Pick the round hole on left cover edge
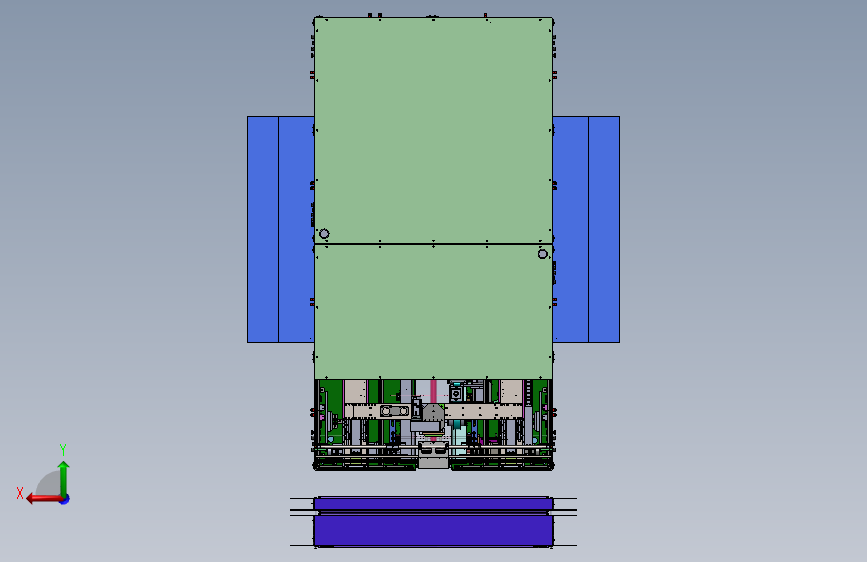Viewport: 867px width, 562px height. (x=325, y=234)
